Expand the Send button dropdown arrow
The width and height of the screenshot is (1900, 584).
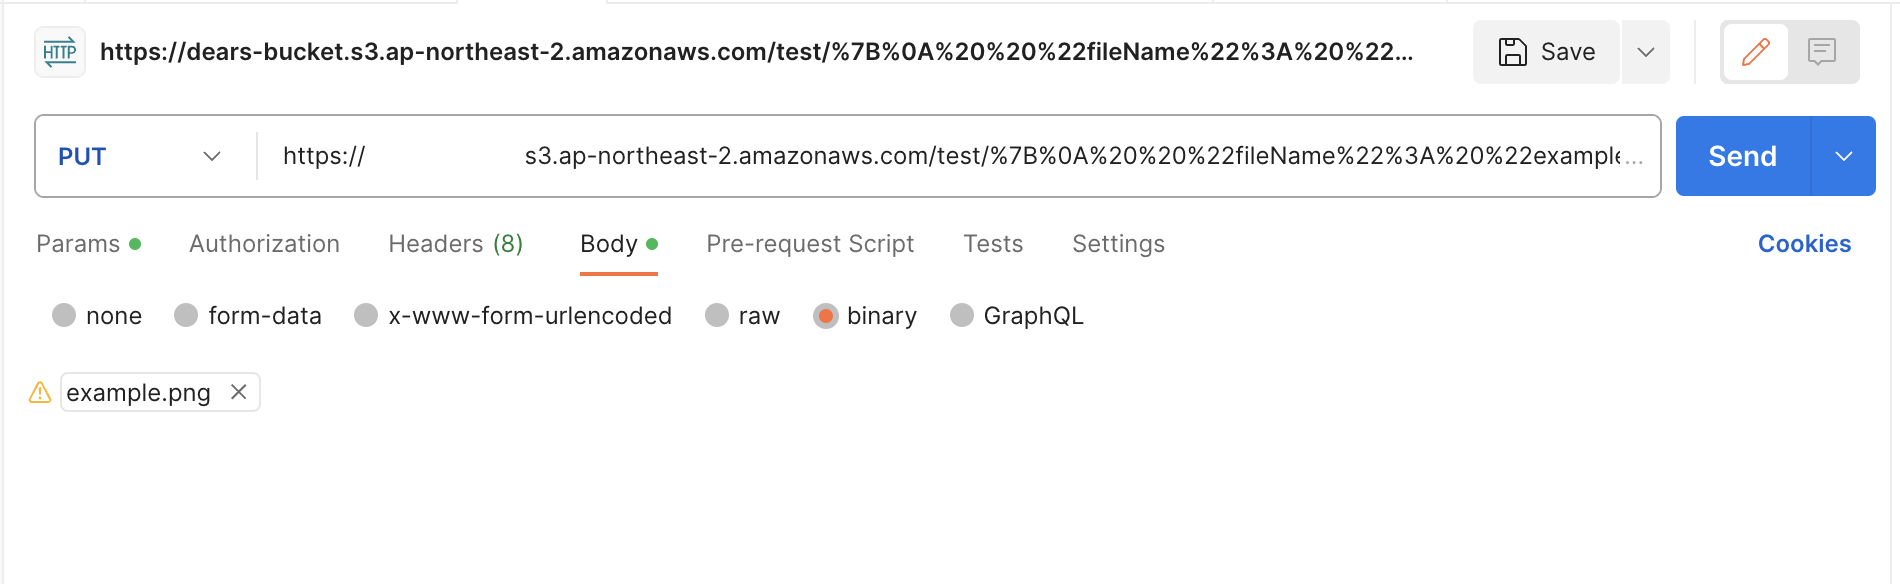pyautogui.click(x=1844, y=156)
